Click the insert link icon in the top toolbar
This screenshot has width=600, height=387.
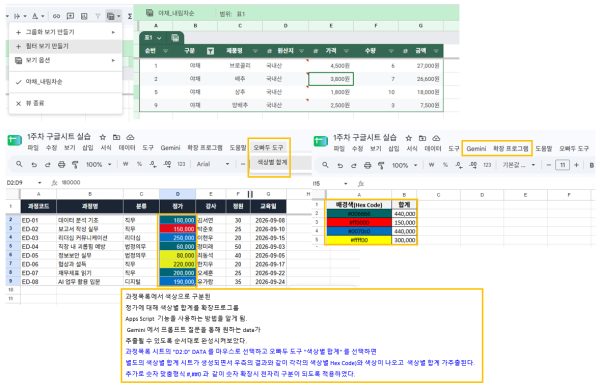56,16
